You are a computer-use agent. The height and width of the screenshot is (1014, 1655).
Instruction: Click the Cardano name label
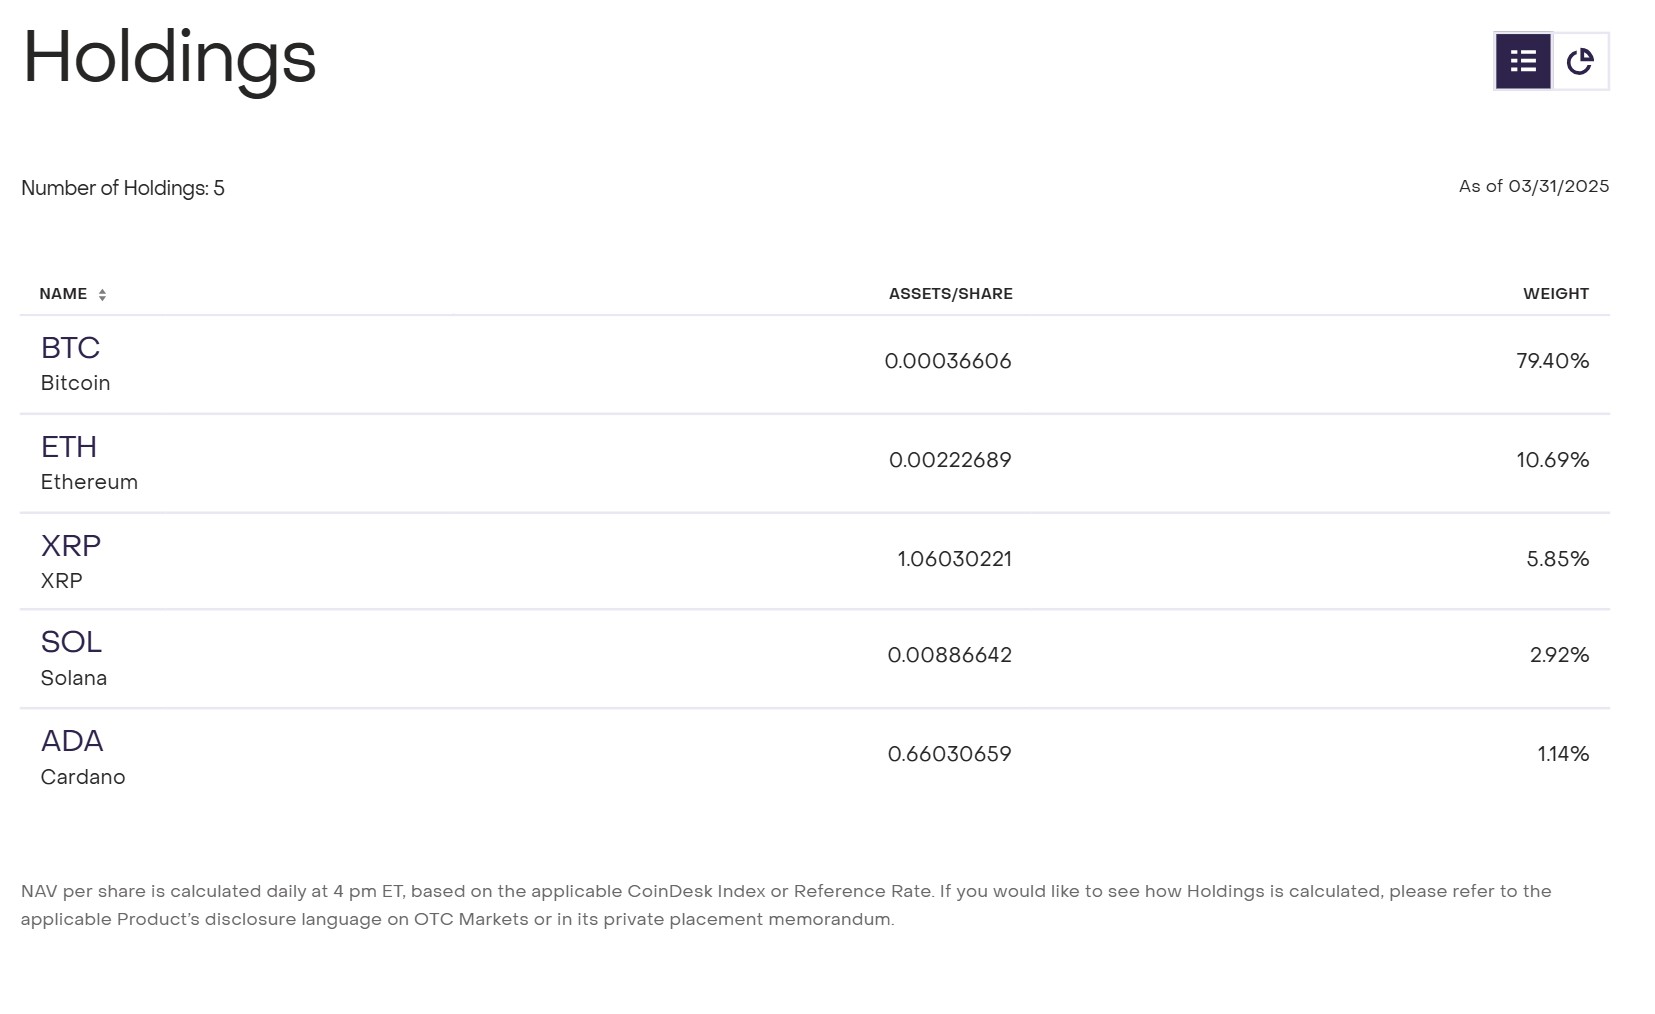(83, 777)
